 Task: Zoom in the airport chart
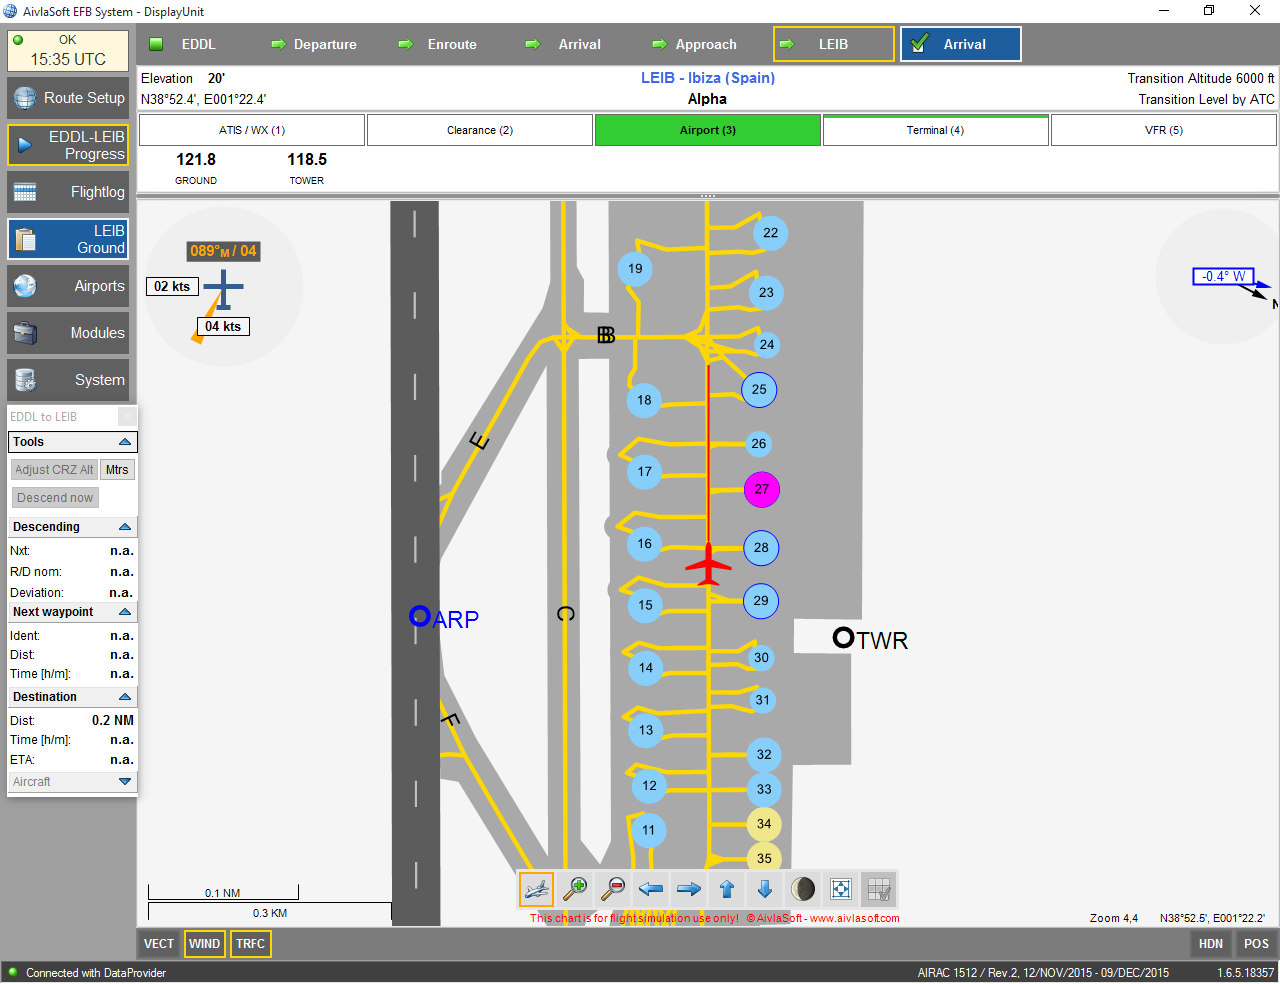pos(575,889)
